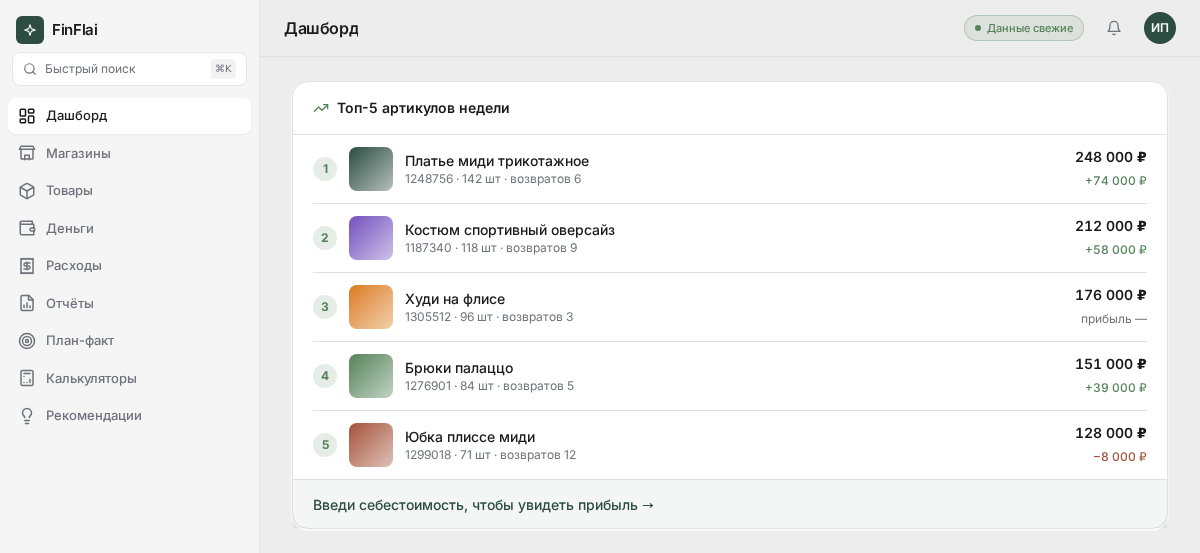Image resolution: width=1200 pixels, height=553 pixels.
Task: Click the План-факт target icon
Action: click(27, 340)
